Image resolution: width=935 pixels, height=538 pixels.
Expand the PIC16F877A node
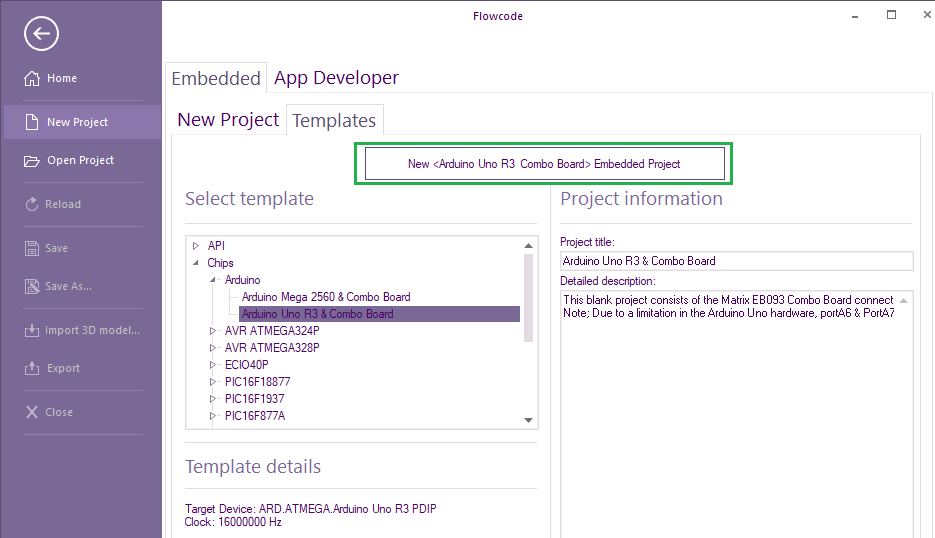pos(212,416)
